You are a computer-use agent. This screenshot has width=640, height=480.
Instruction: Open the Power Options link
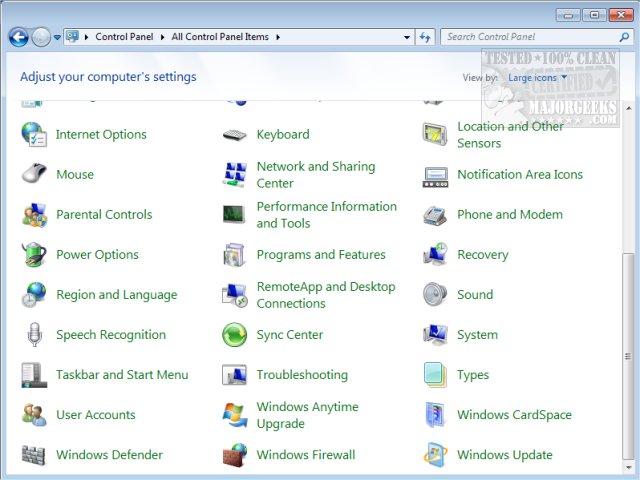[x=97, y=255]
